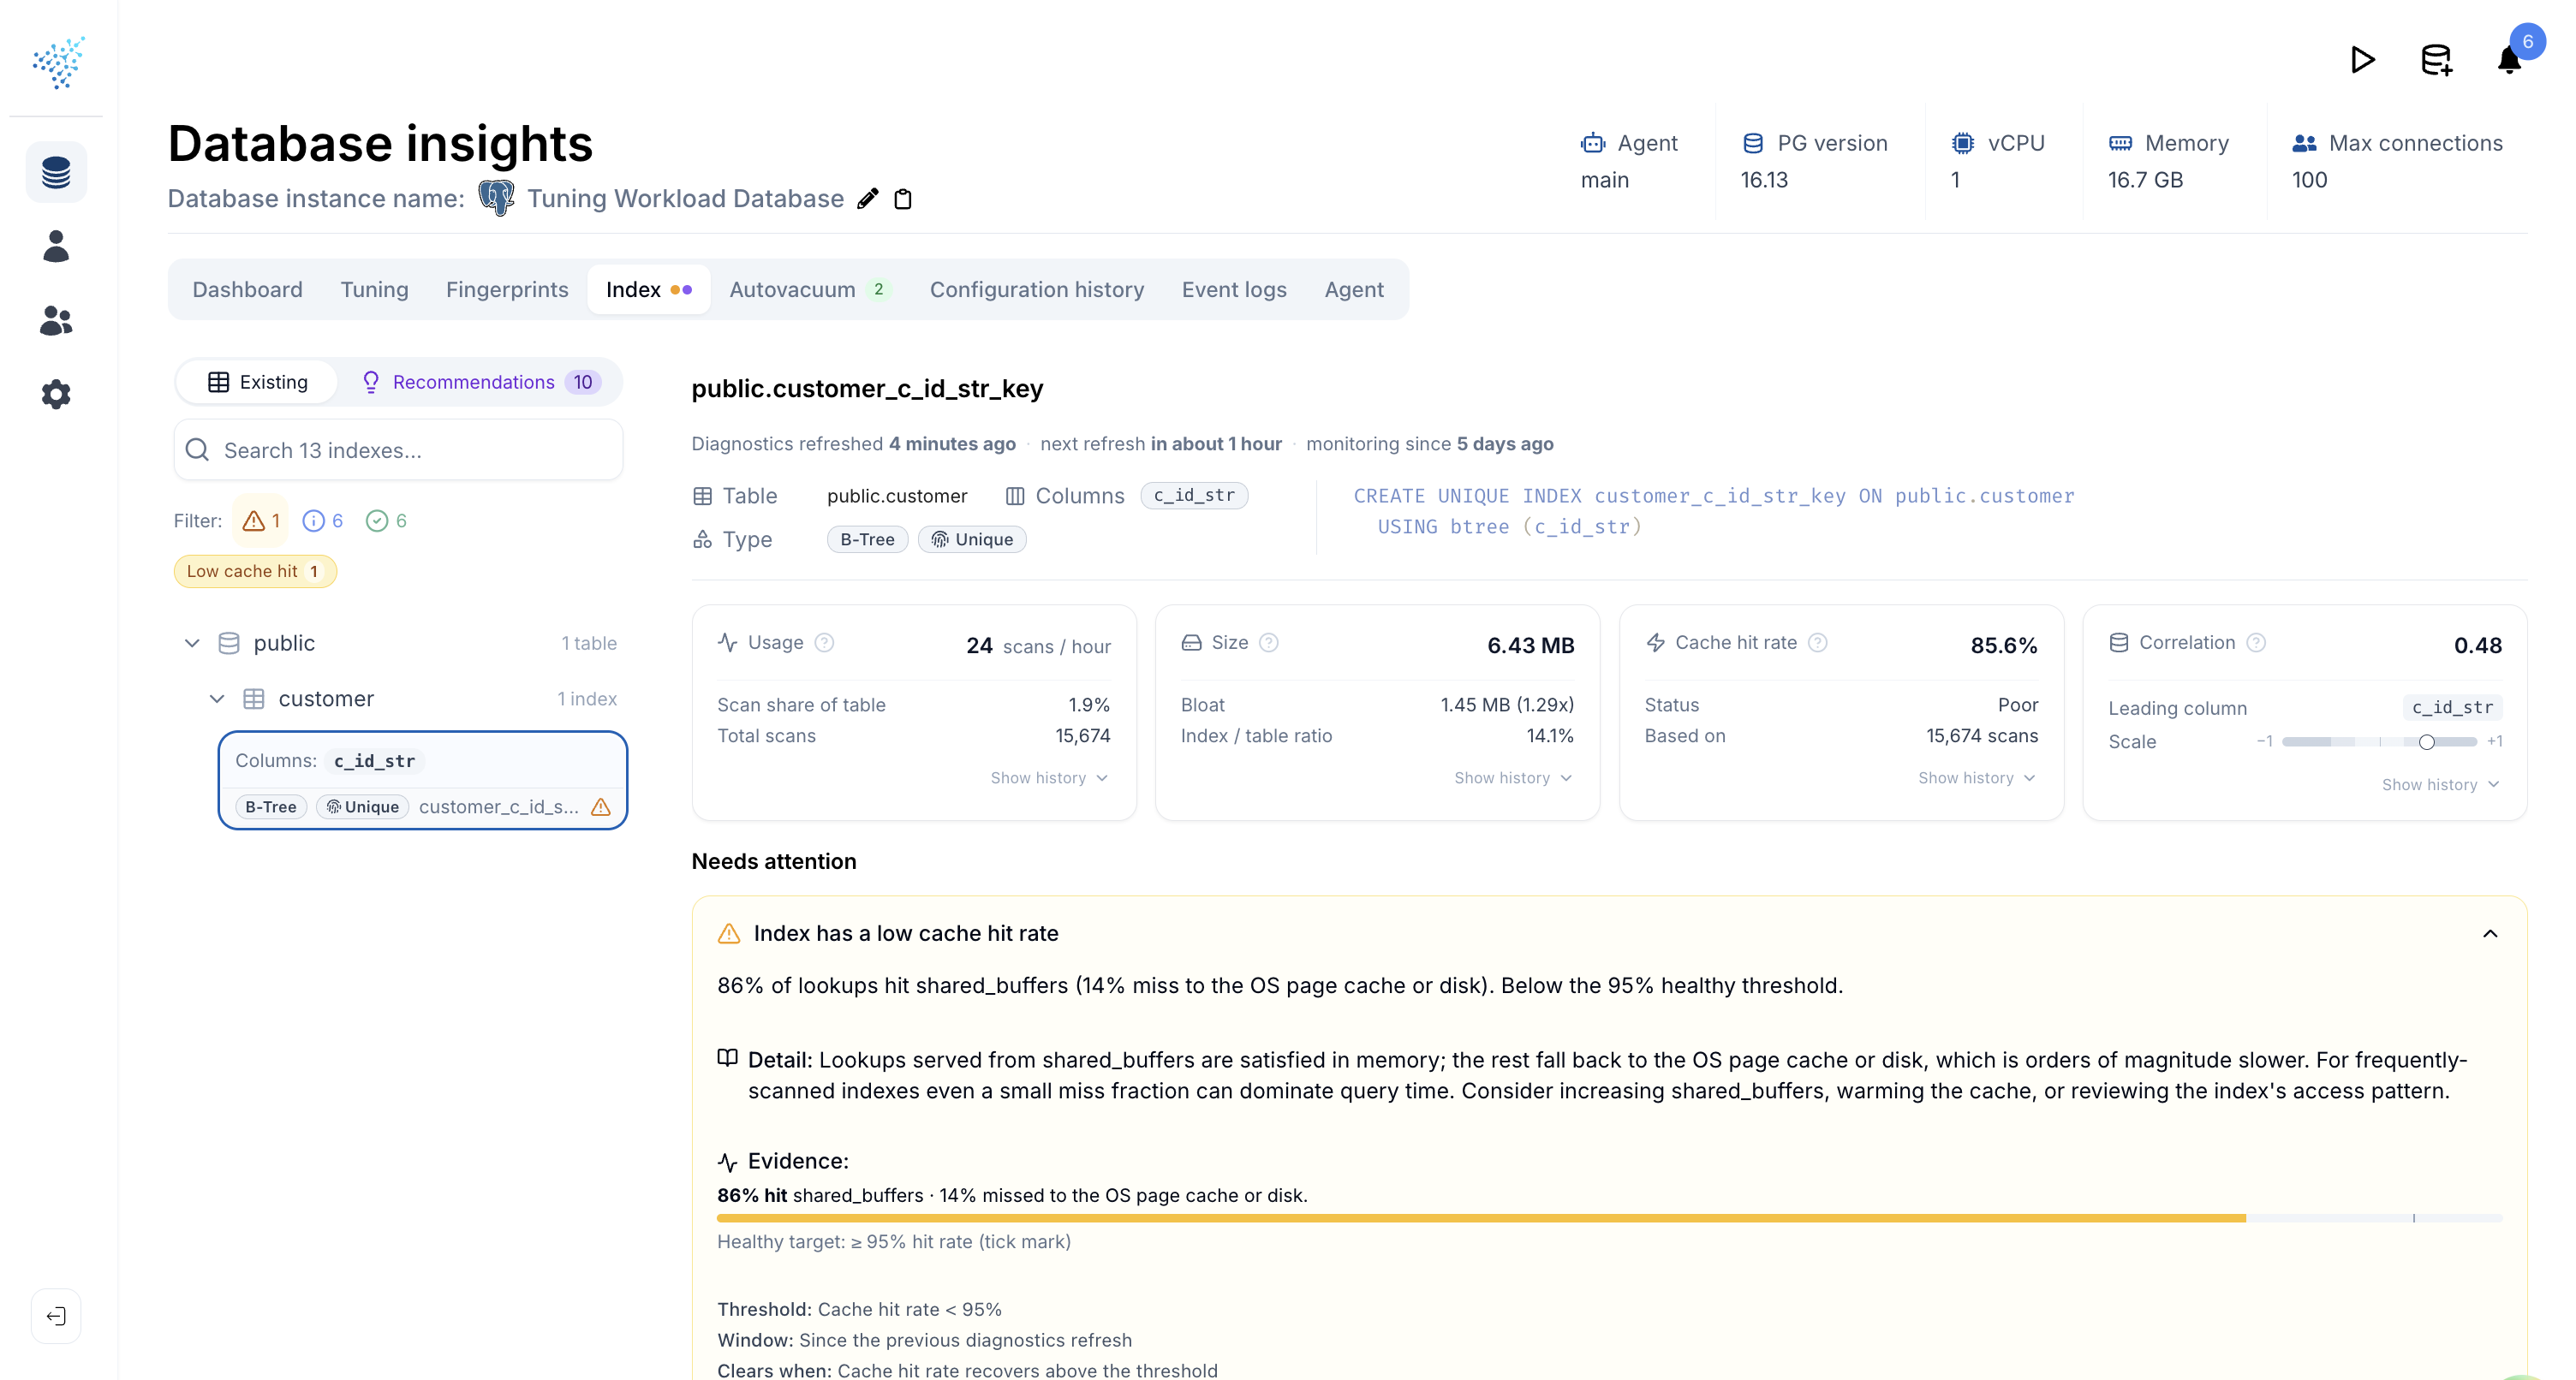
Task: Show history for Correlation card
Action: (2441, 785)
